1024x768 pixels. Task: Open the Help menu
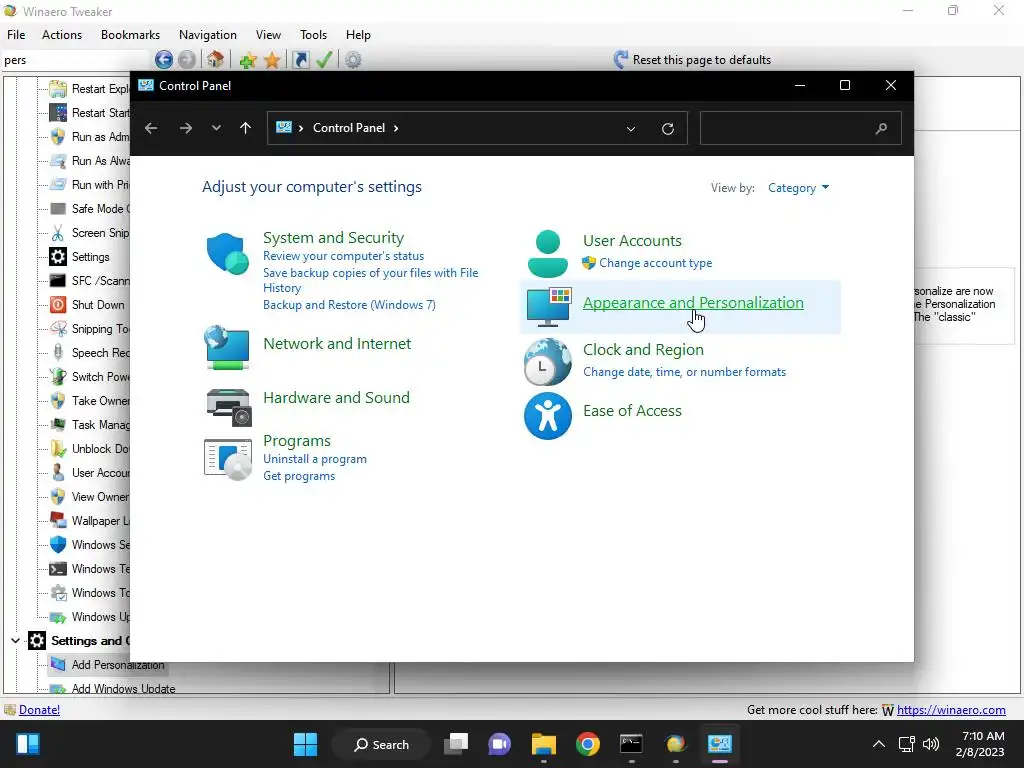[x=358, y=35]
